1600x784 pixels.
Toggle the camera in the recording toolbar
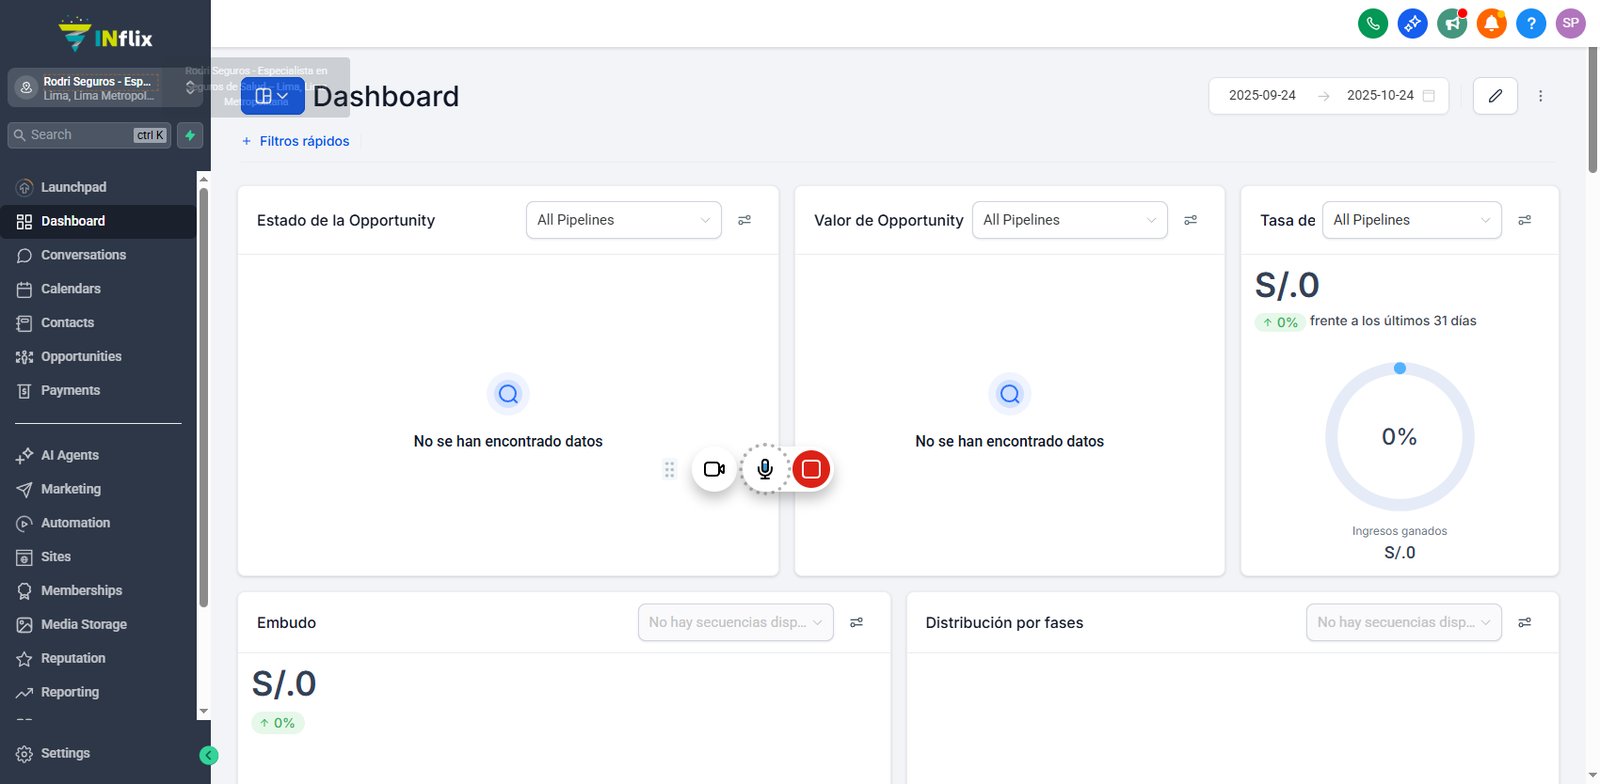(x=714, y=469)
